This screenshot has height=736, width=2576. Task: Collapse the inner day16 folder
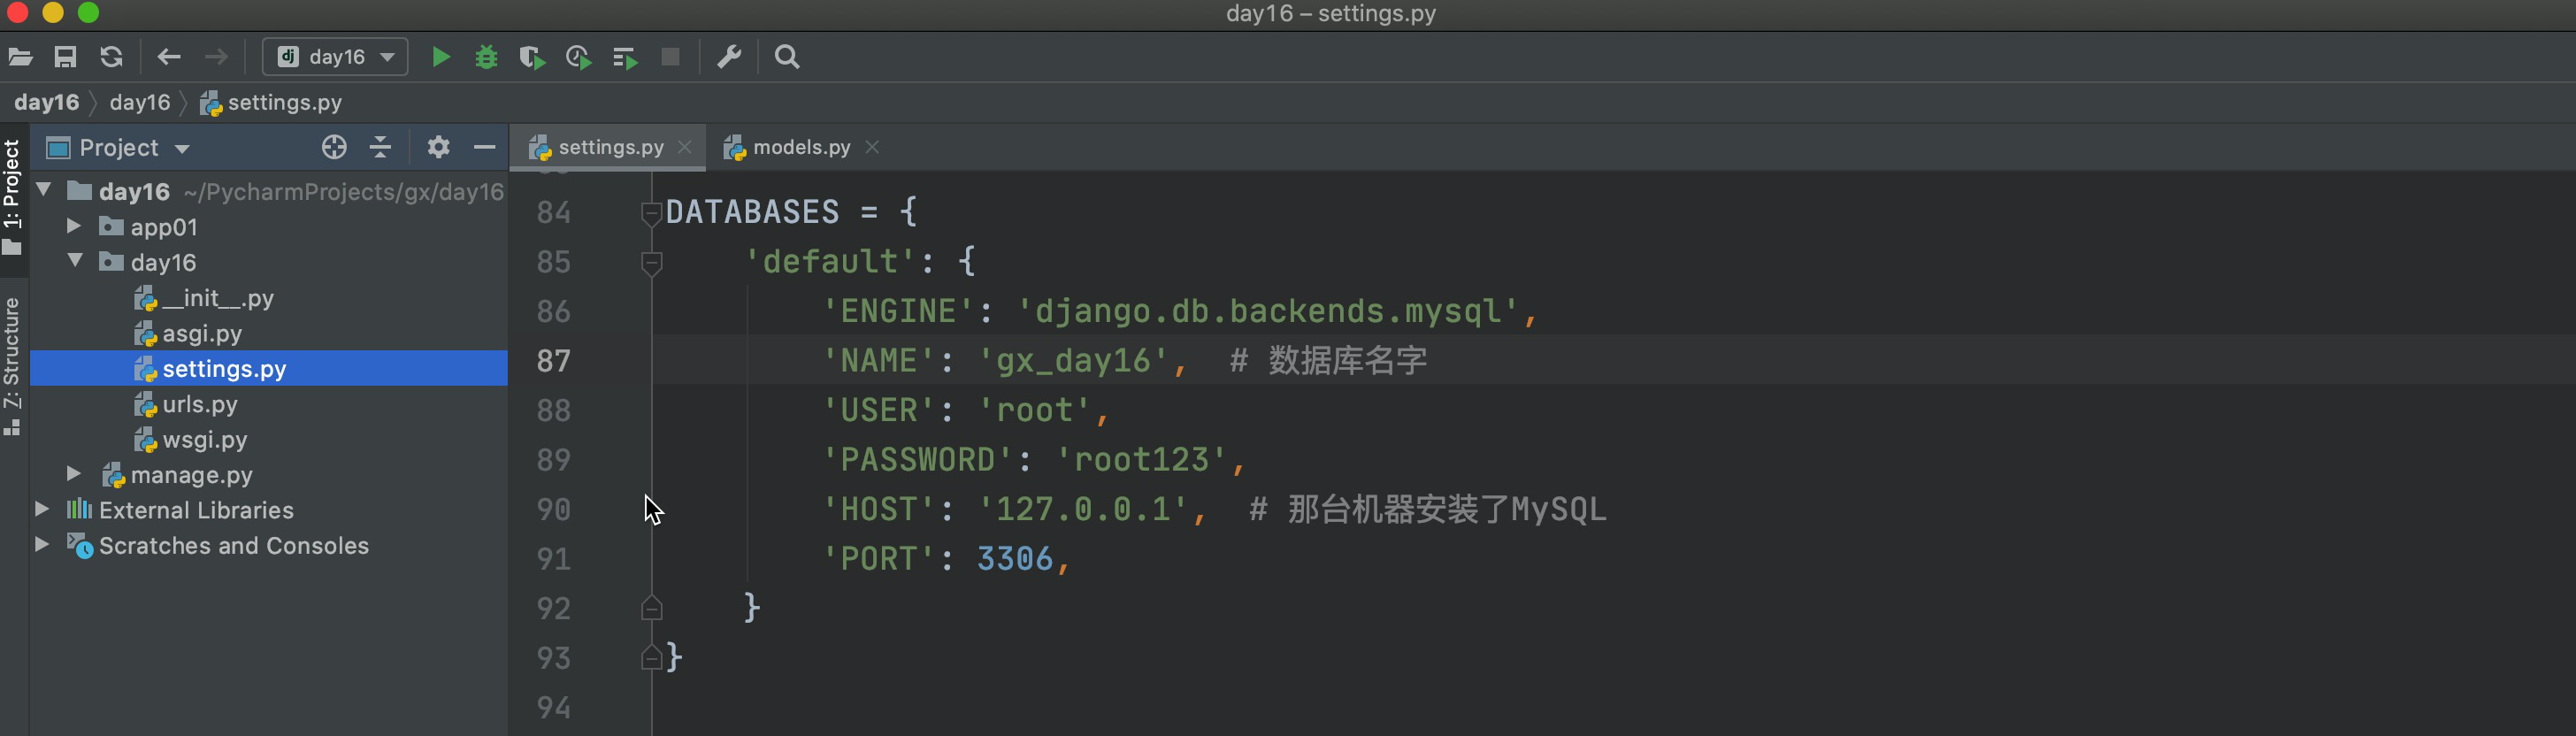pyautogui.click(x=75, y=260)
